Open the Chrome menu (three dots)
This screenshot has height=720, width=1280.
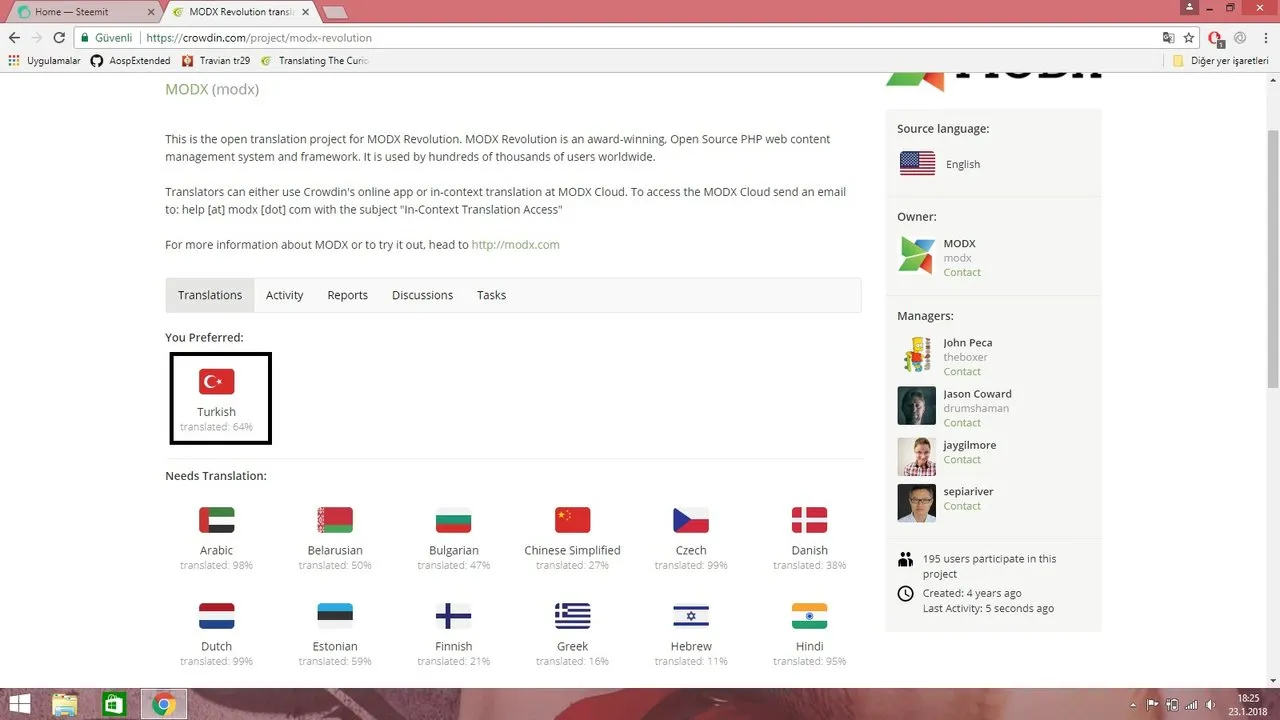[1266, 38]
